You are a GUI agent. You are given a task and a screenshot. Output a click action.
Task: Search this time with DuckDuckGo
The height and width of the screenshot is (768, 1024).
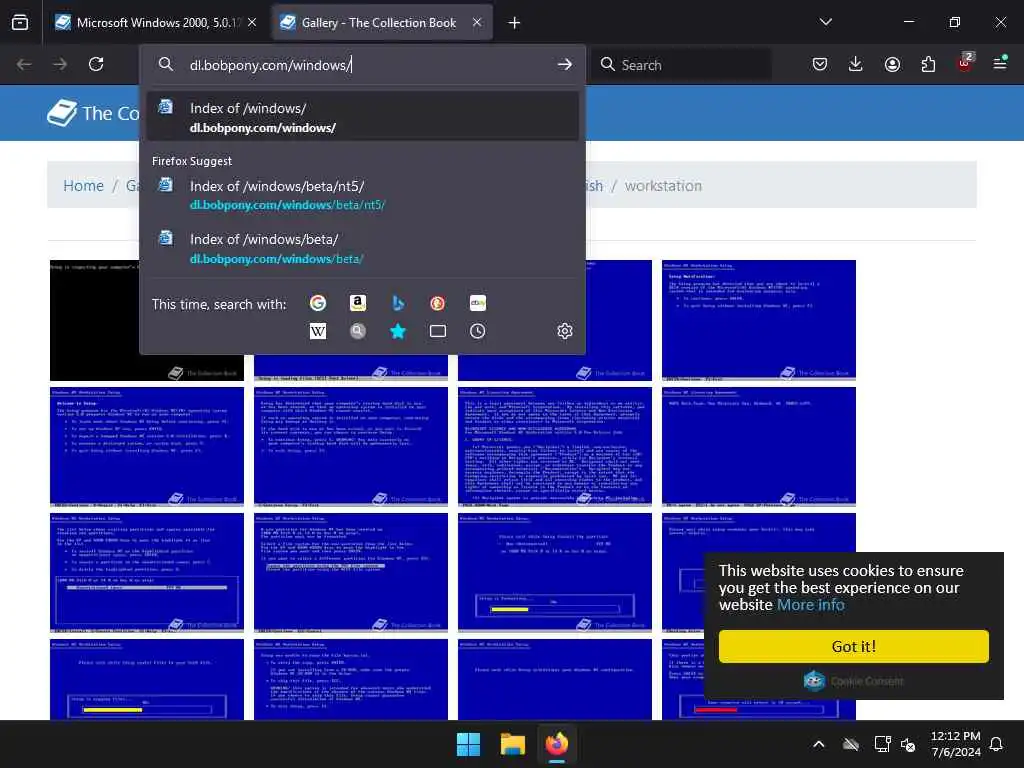pos(438,303)
